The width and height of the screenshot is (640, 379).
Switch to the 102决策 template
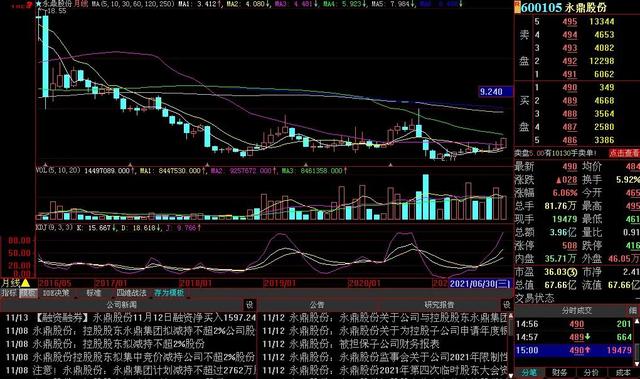point(56,293)
